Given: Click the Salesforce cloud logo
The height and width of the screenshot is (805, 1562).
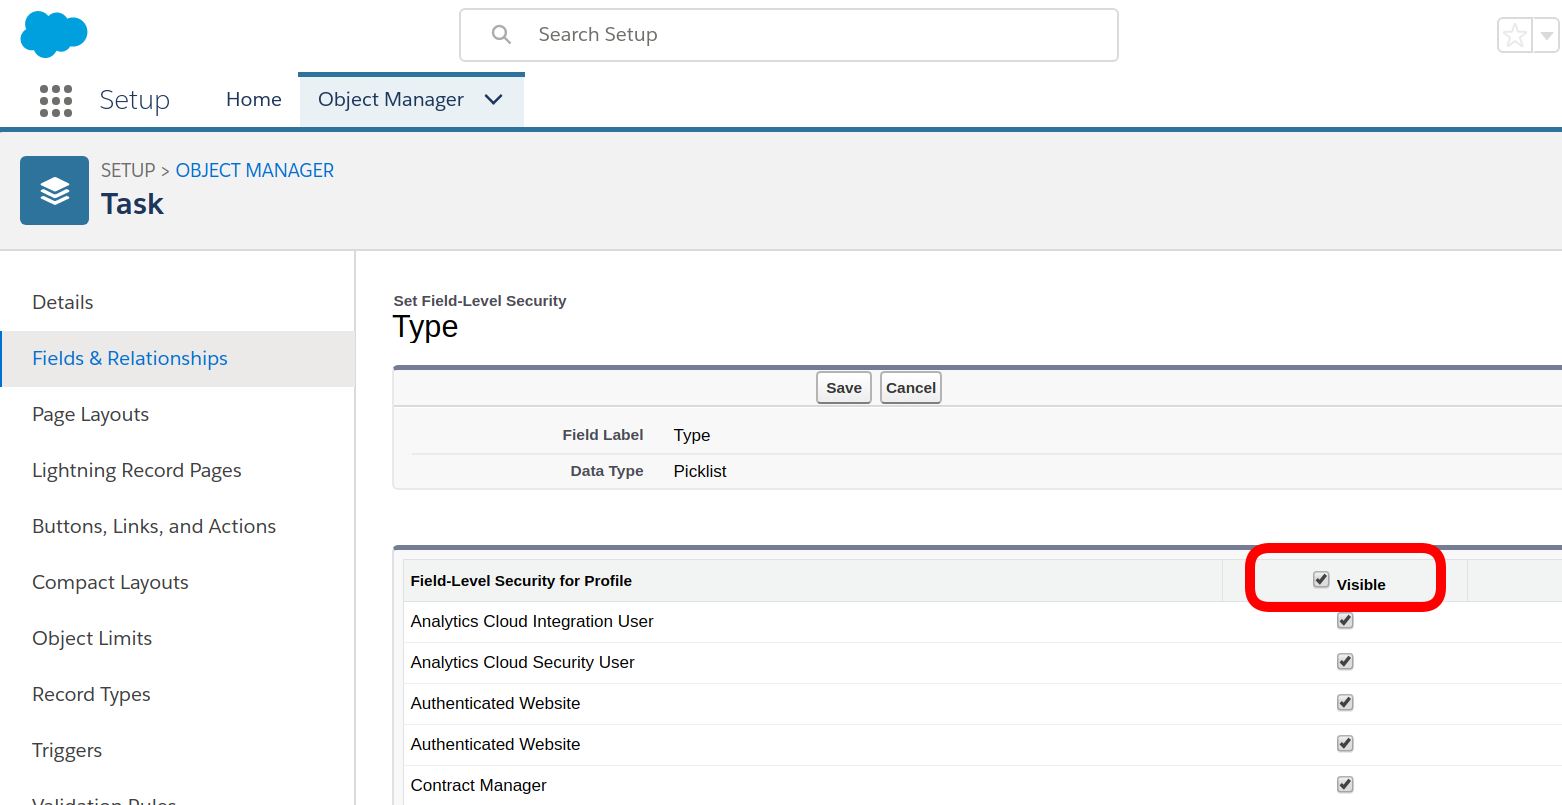Looking at the screenshot, I should pos(54,34).
